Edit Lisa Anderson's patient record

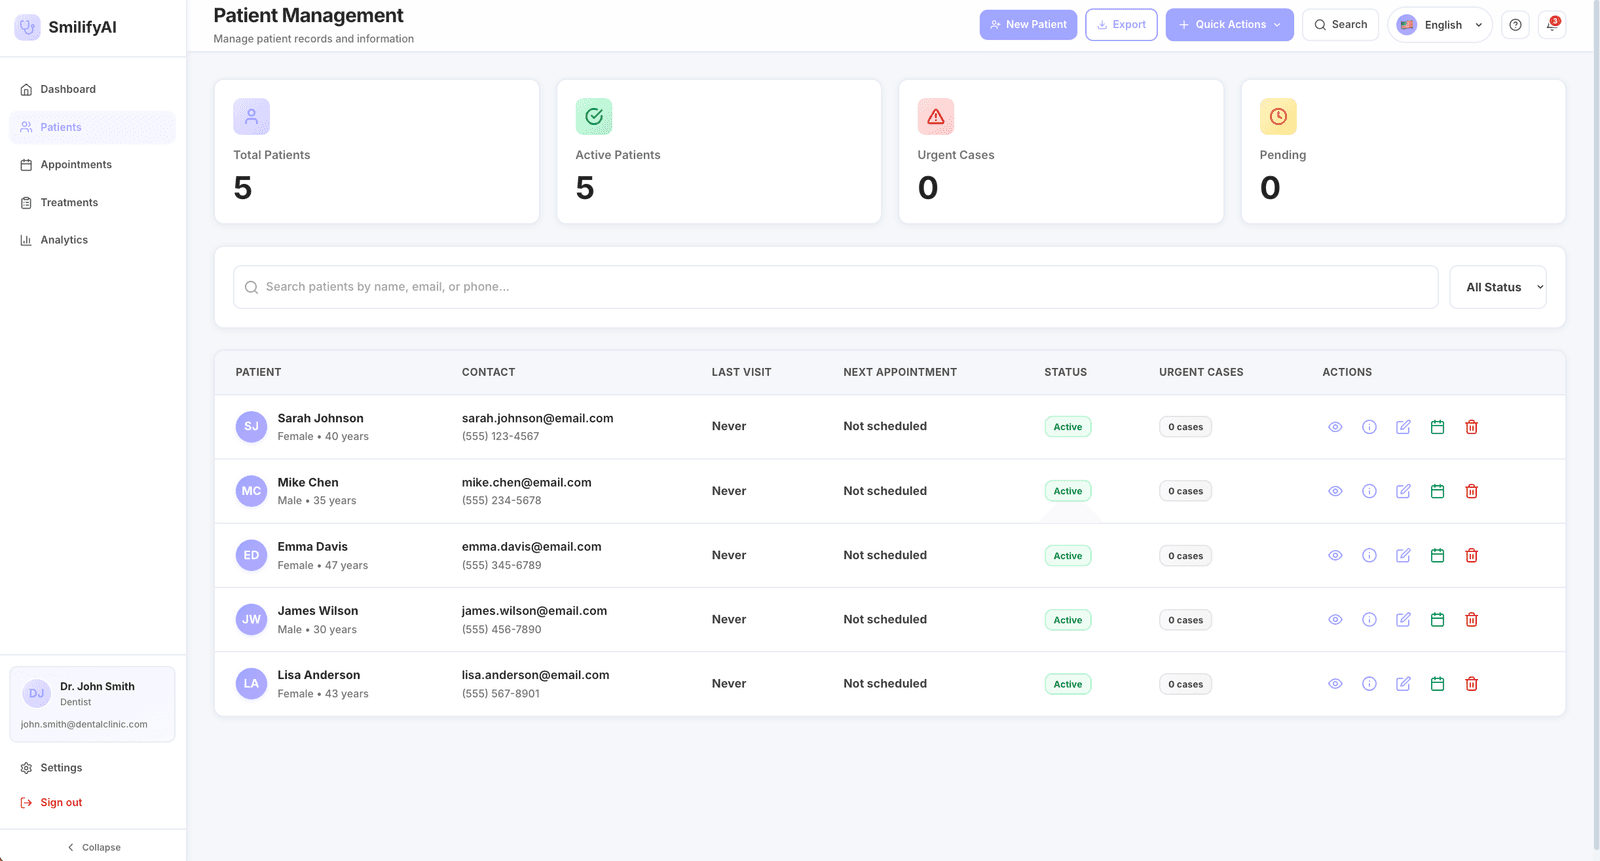[1403, 684]
